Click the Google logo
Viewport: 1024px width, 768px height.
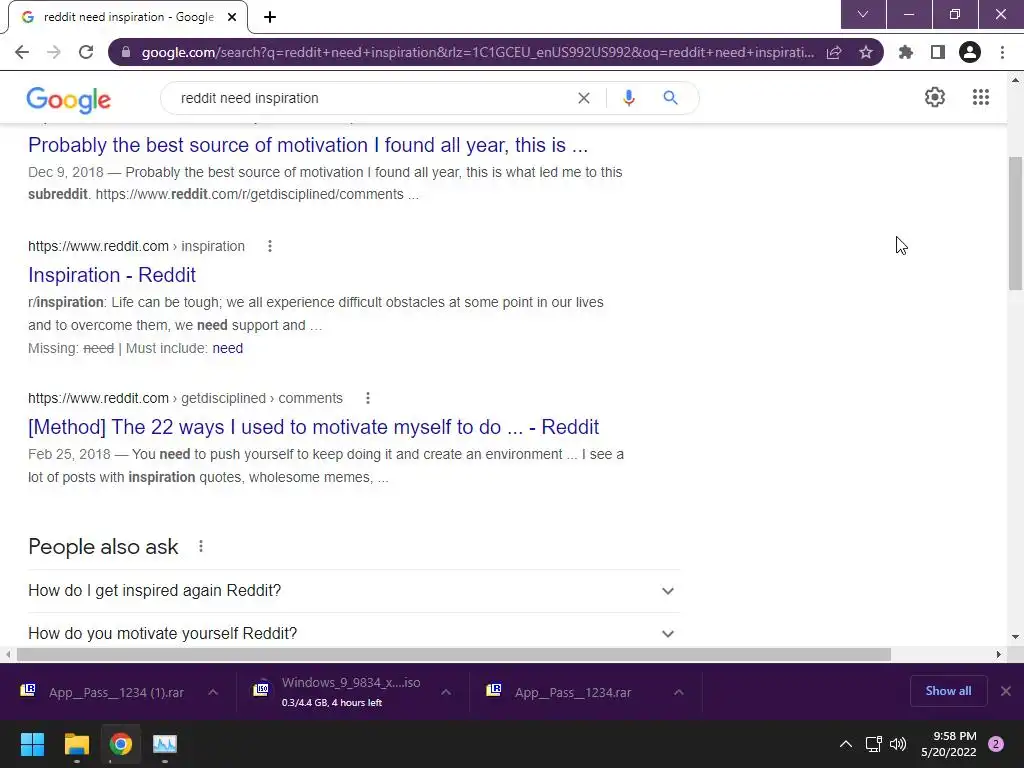coord(69,99)
